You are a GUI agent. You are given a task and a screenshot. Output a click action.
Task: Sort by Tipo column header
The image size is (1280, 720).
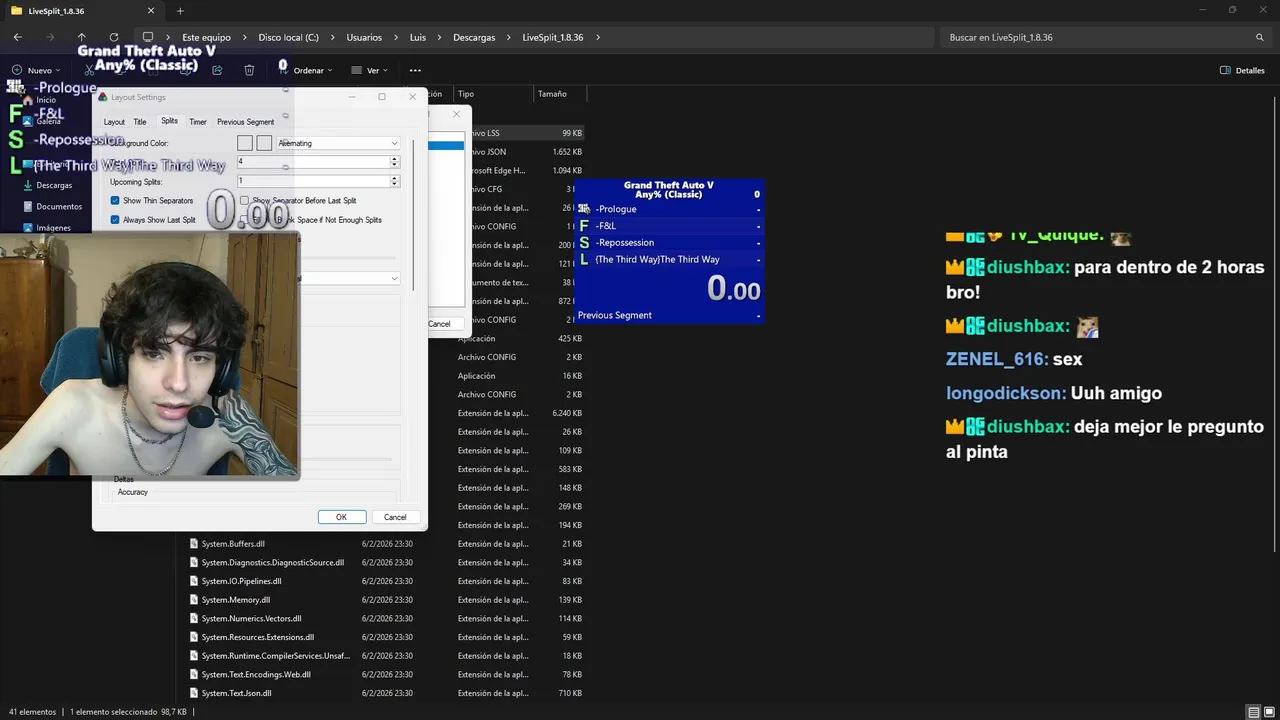point(465,94)
